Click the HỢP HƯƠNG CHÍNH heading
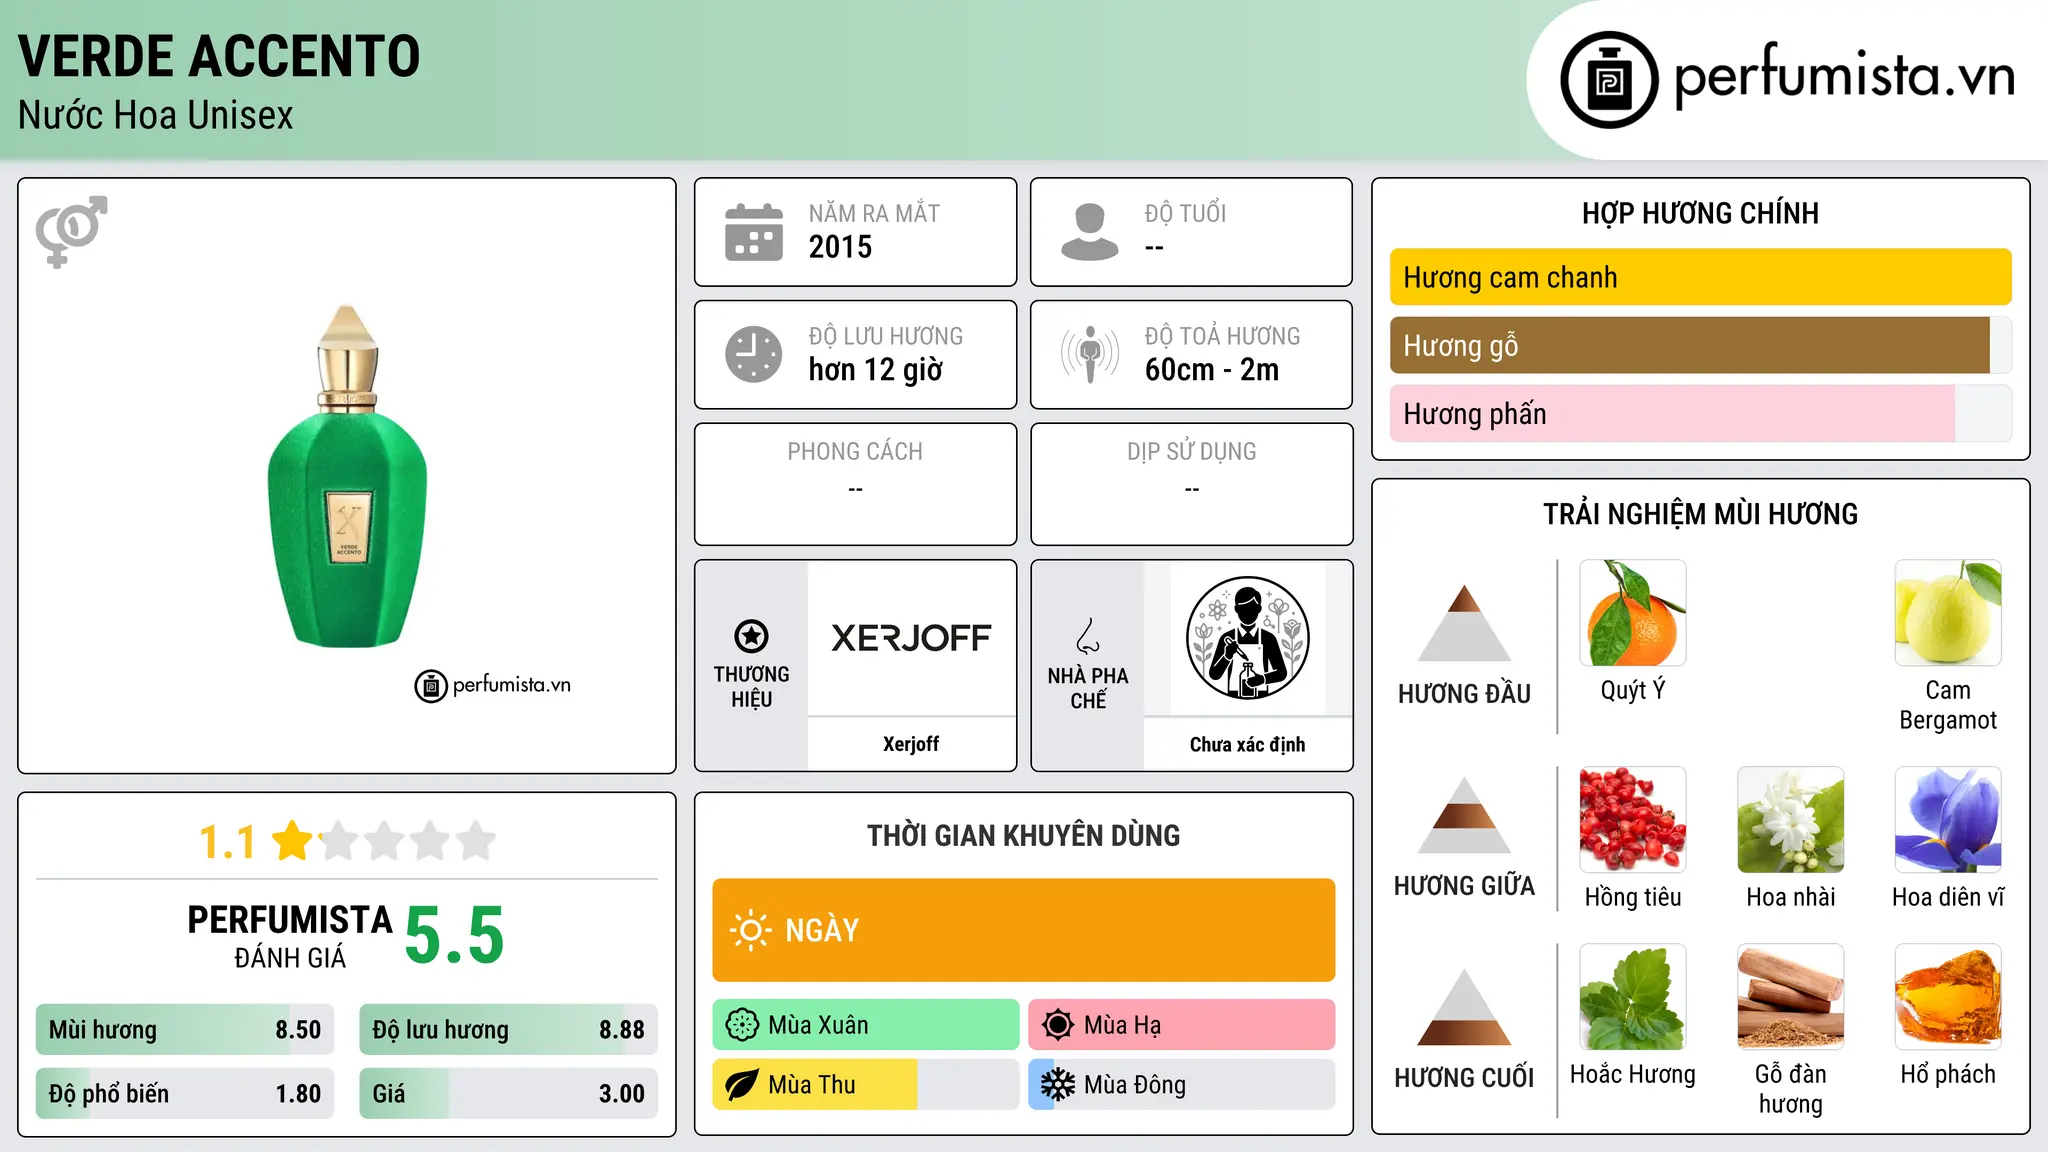This screenshot has height=1152, width=2048. tap(1700, 213)
